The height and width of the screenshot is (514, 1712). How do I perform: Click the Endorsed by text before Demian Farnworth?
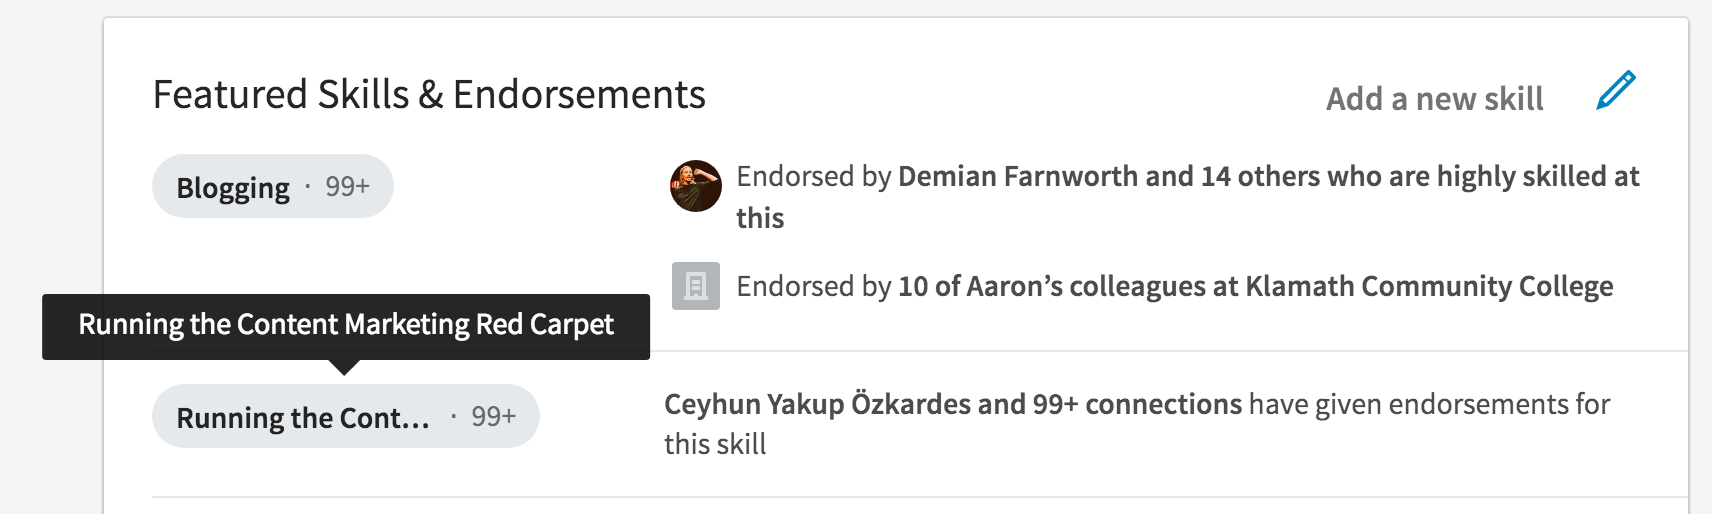point(814,176)
